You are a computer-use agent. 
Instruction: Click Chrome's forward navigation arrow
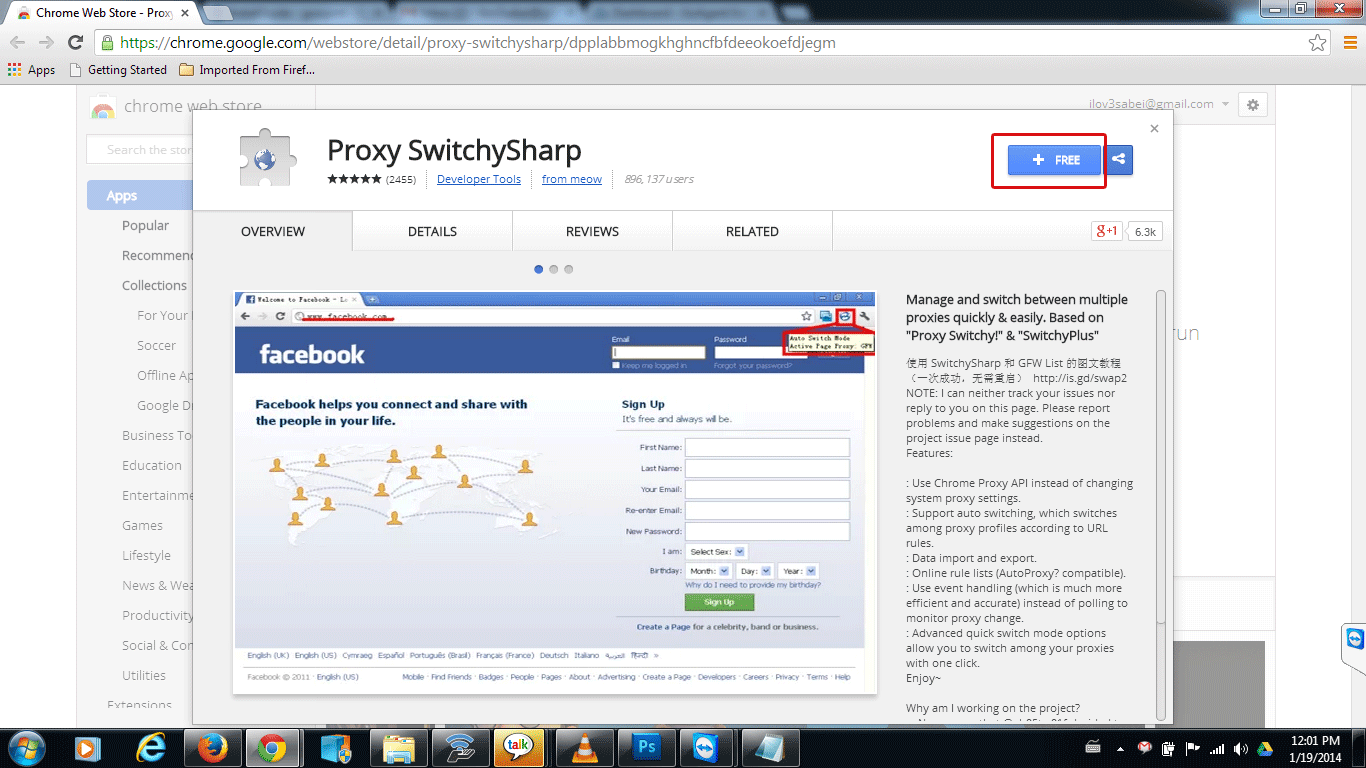pyautogui.click(x=46, y=43)
